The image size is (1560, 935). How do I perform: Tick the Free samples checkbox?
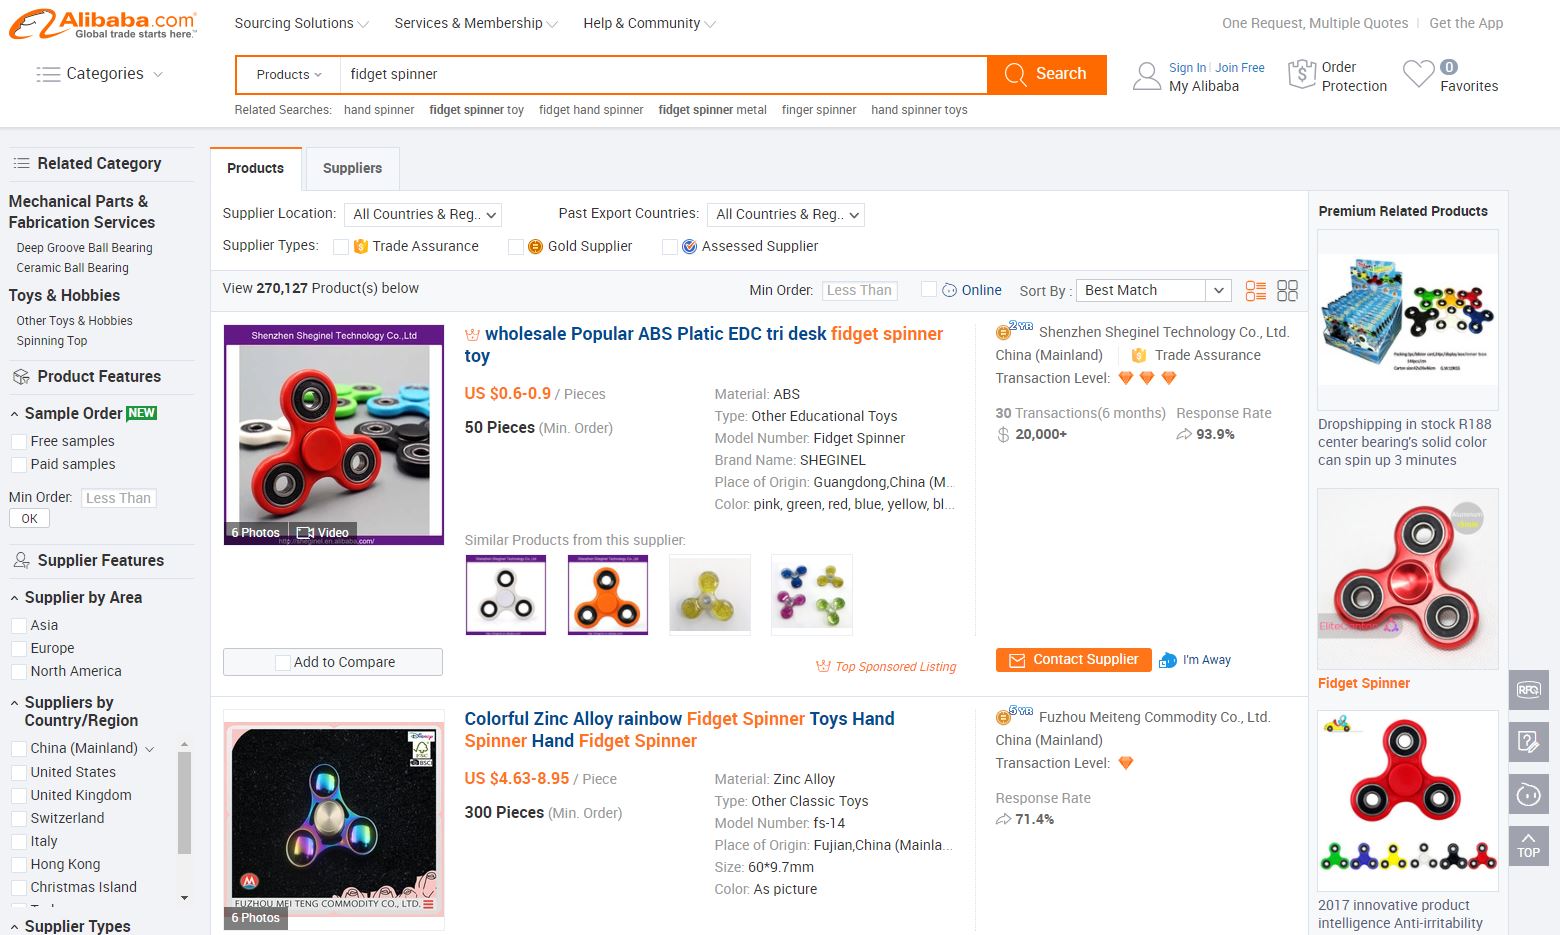pyautogui.click(x=19, y=442)
